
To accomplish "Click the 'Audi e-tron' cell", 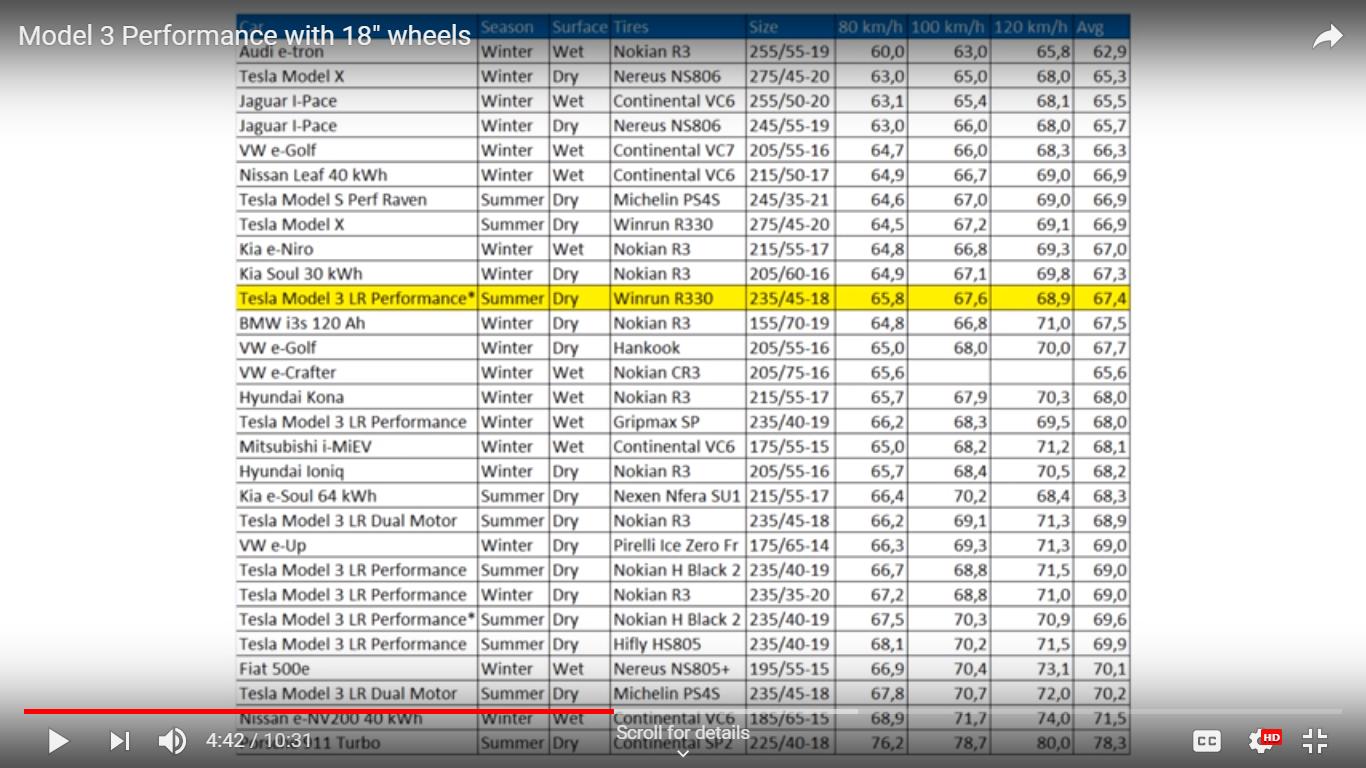I will [x=357, y=52].
